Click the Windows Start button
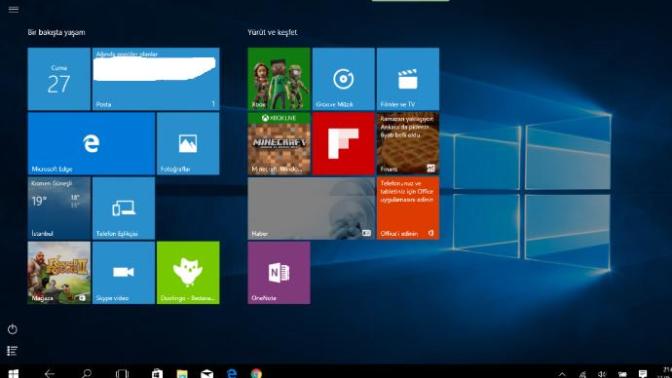 coord(13,374)
